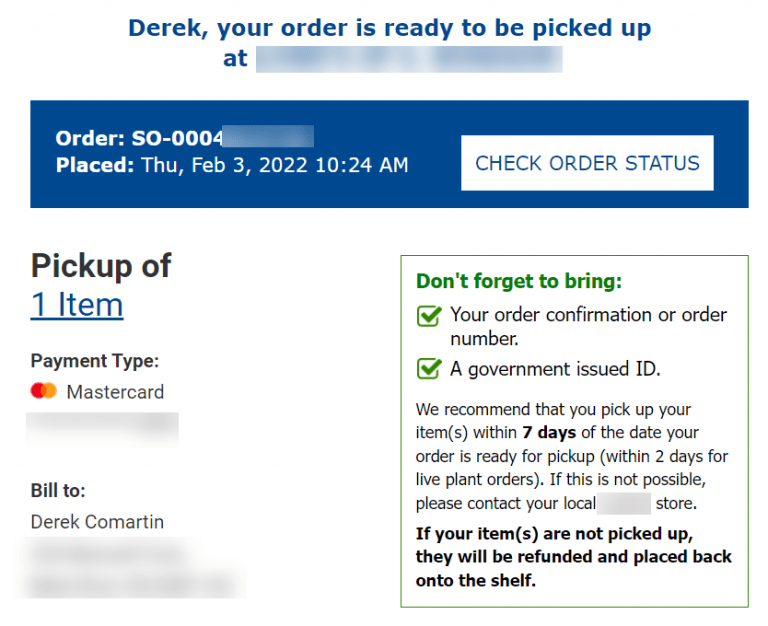
Task: Click the 'Payment Type:' label
Action: (95, 361)
